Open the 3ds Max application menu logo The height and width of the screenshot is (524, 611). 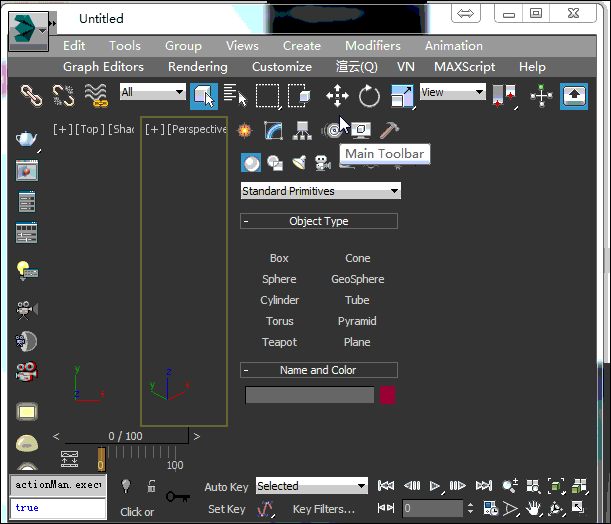tap(28, 31)
